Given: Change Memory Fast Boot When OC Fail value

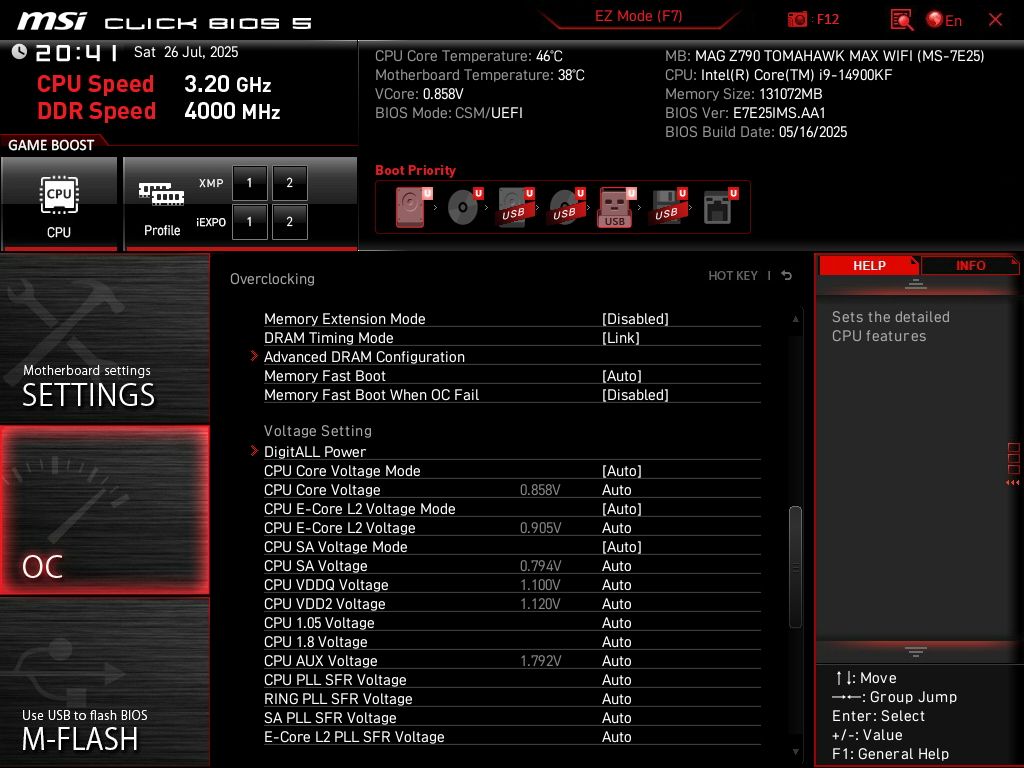Looking at the screenshot, I should click(635, 394).
